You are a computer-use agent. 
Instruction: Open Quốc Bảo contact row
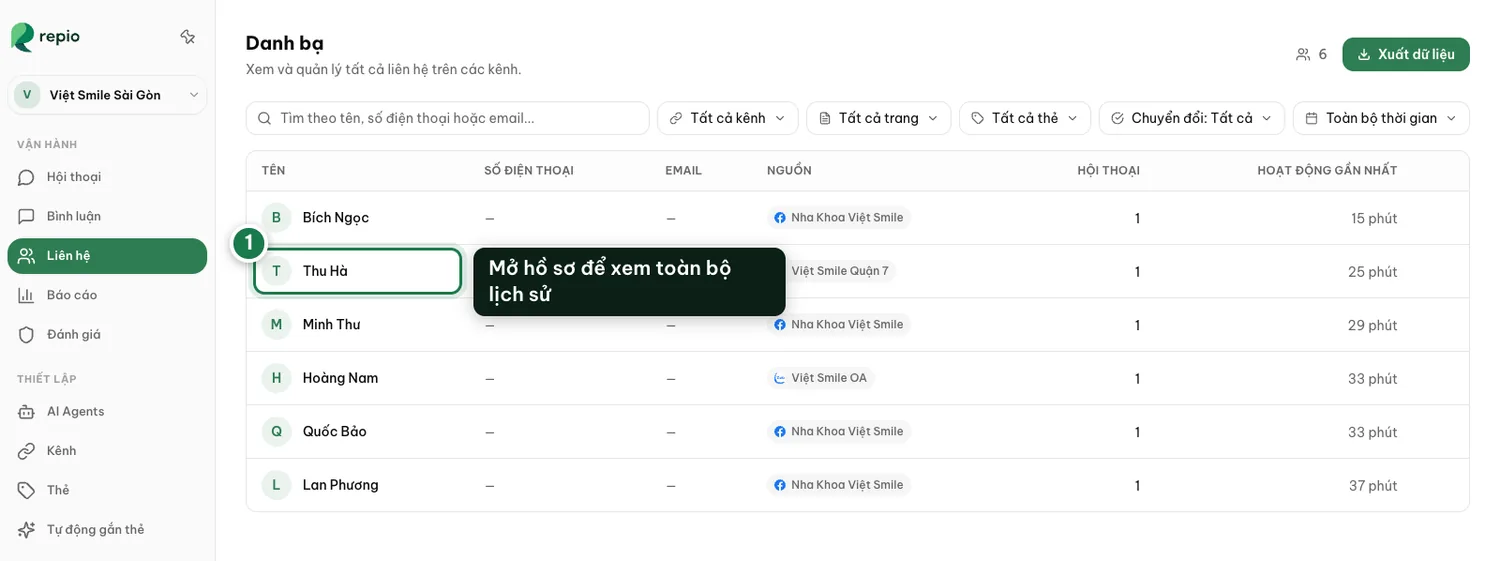(x=858, y=432)
